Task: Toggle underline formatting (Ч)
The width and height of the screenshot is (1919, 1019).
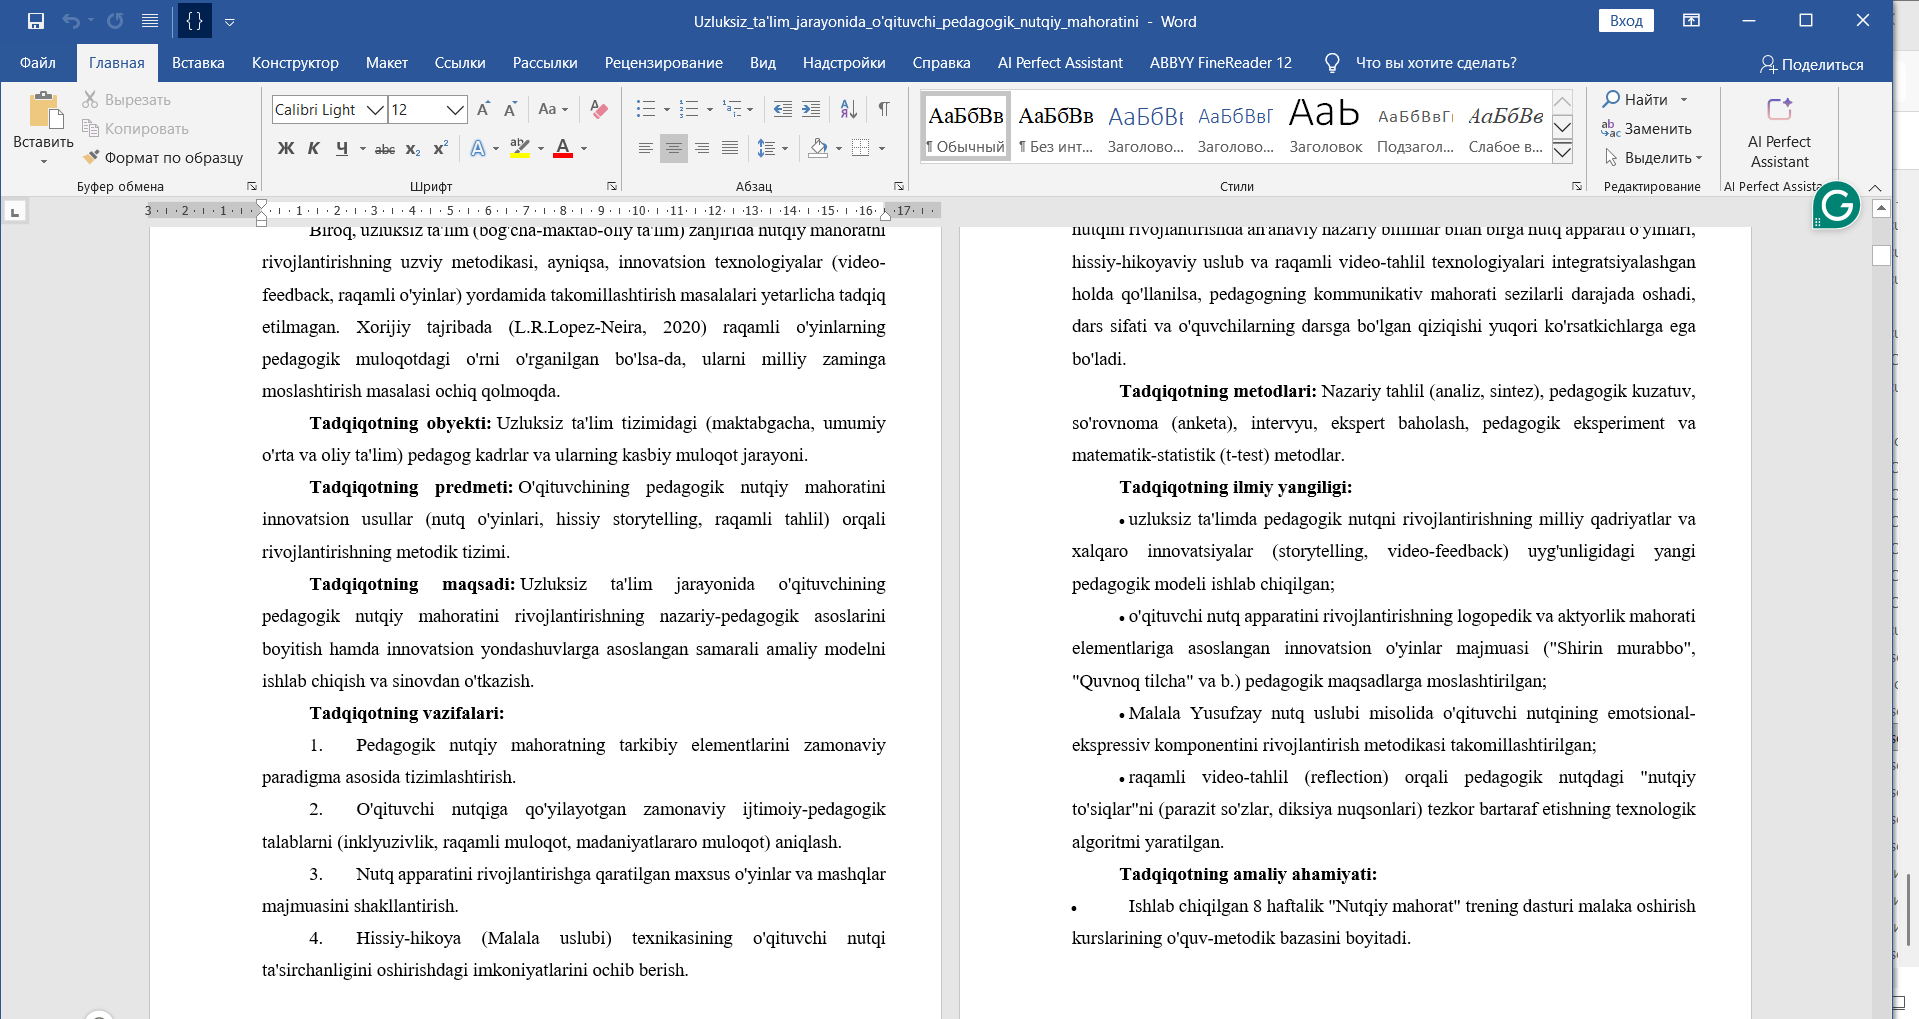Action: click(x=342, y=148)
